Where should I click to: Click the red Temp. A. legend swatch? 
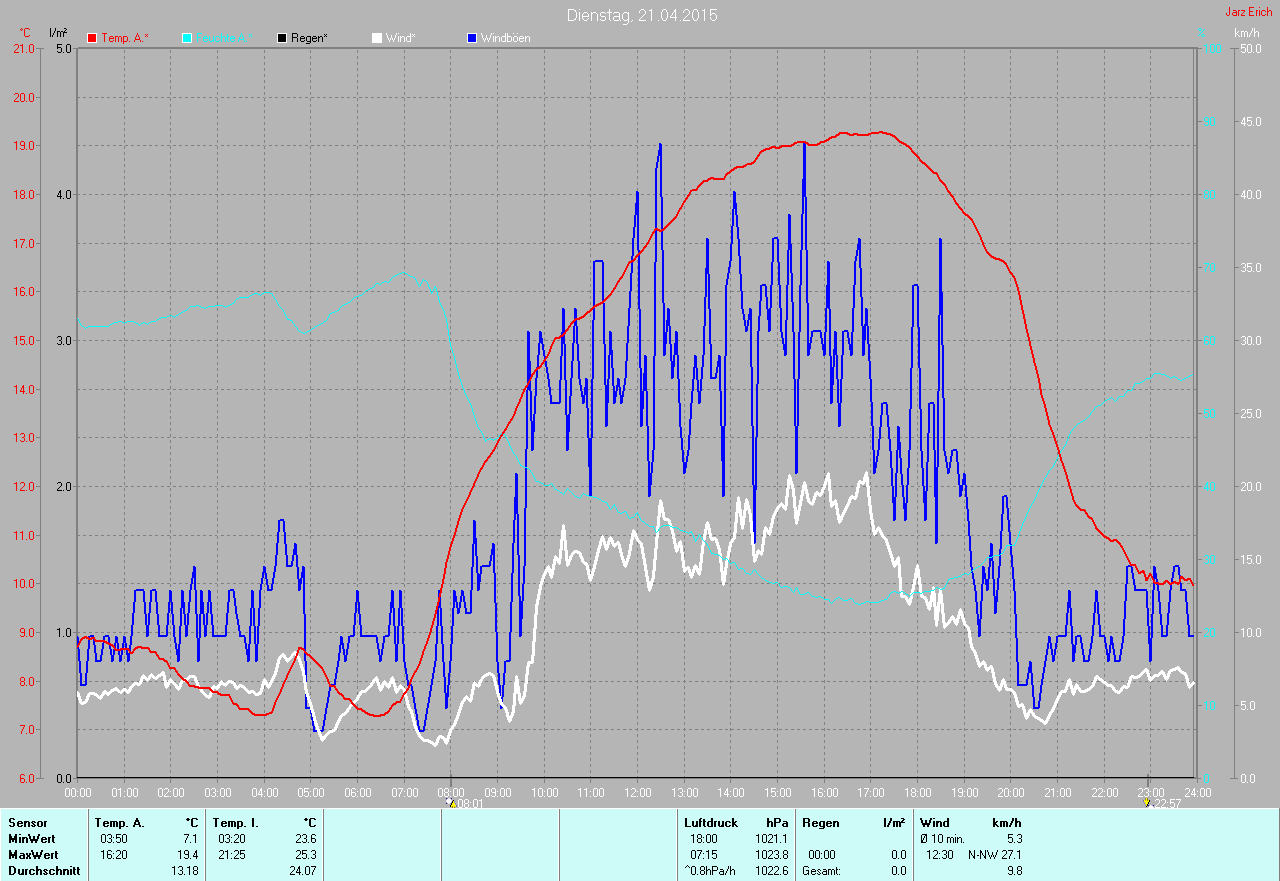point(93,38)
